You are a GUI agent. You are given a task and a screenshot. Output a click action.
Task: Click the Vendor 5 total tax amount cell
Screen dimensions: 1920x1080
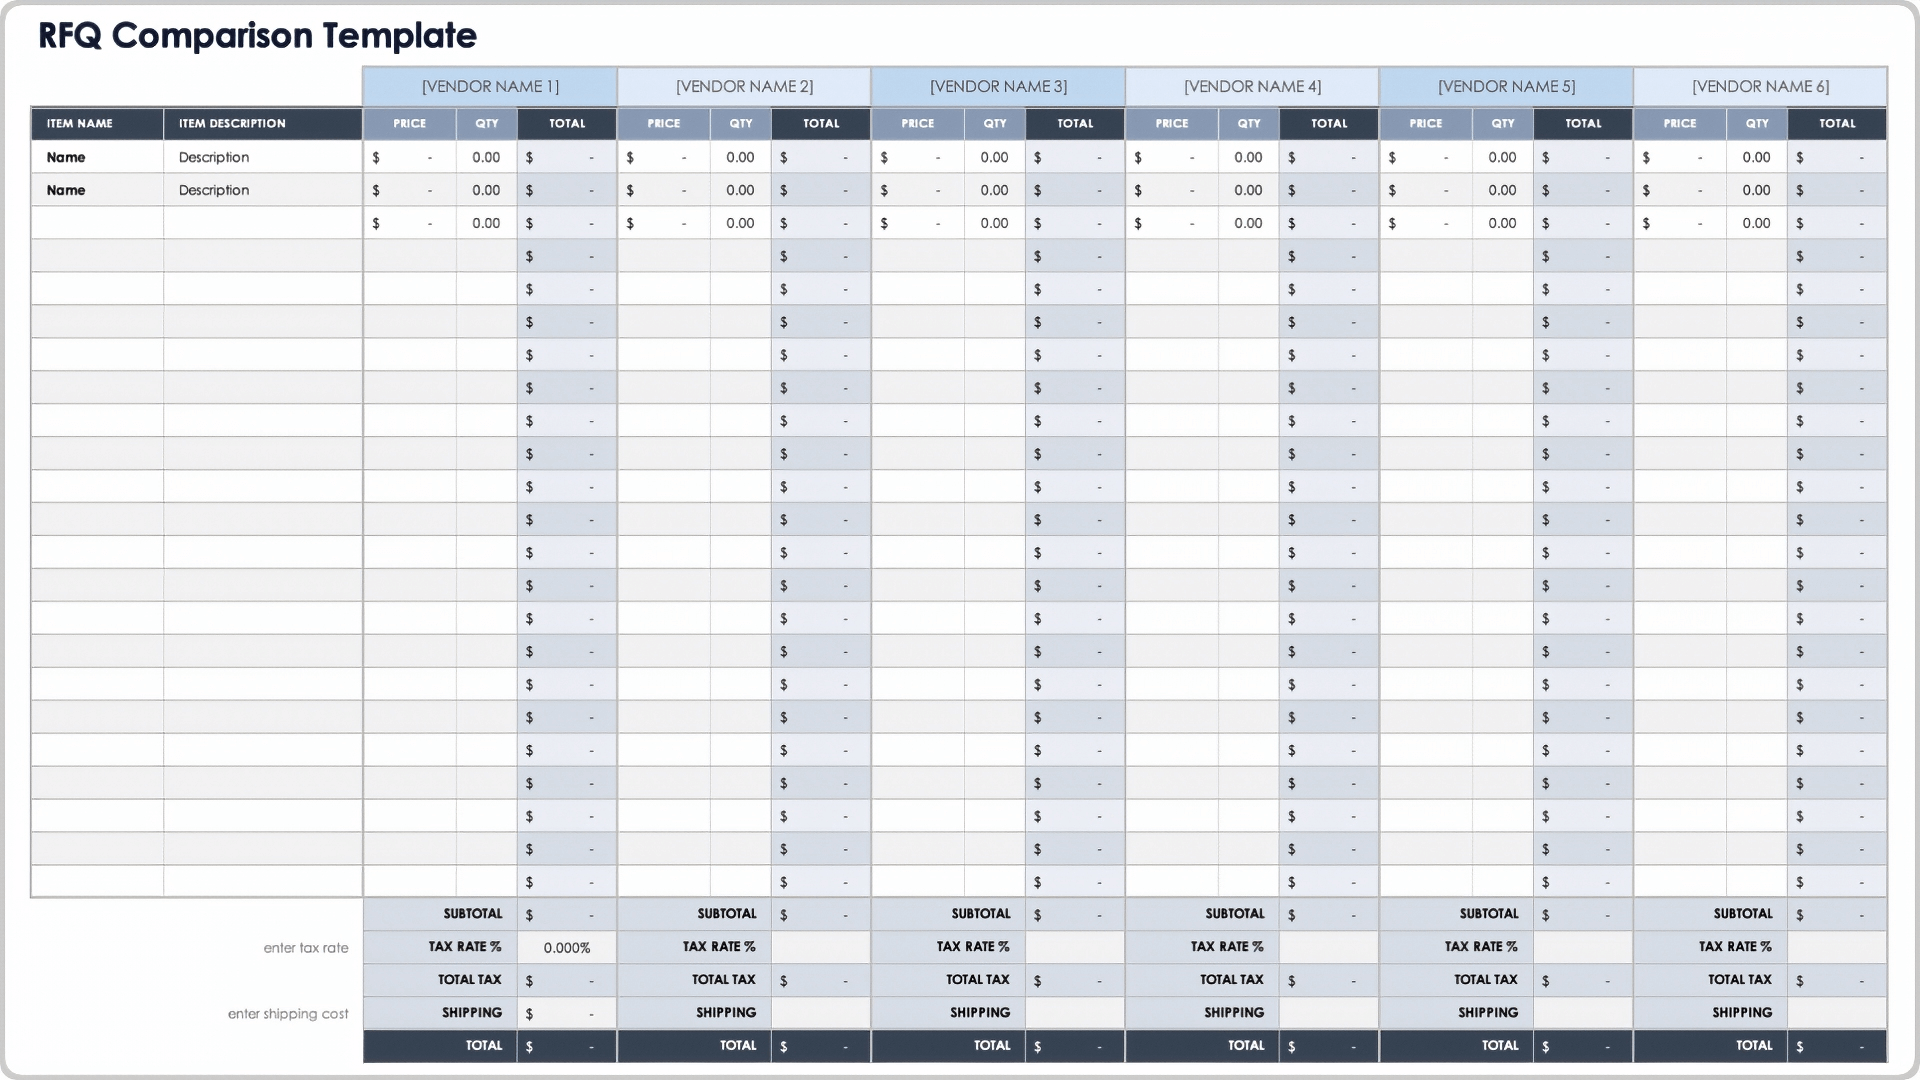coord(1583,980)
